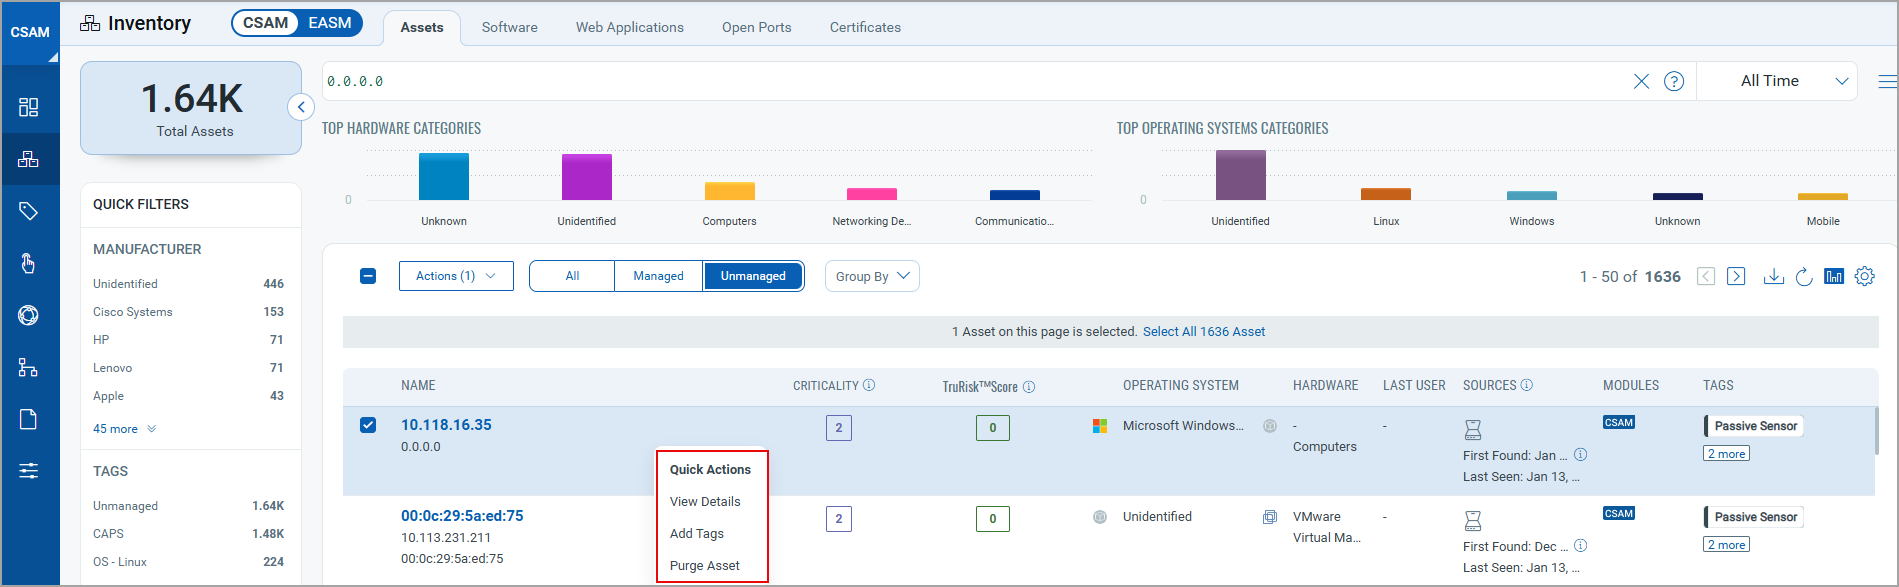Click info icon beside First Found Jan
The image size is (1899, 587).
pos(1581,454)
